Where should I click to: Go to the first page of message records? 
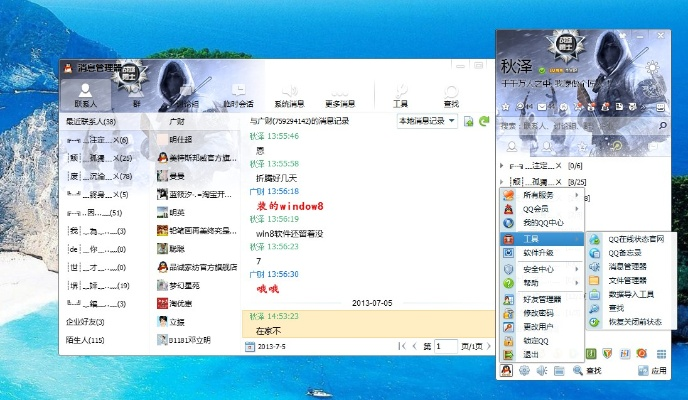pos(402,346)
